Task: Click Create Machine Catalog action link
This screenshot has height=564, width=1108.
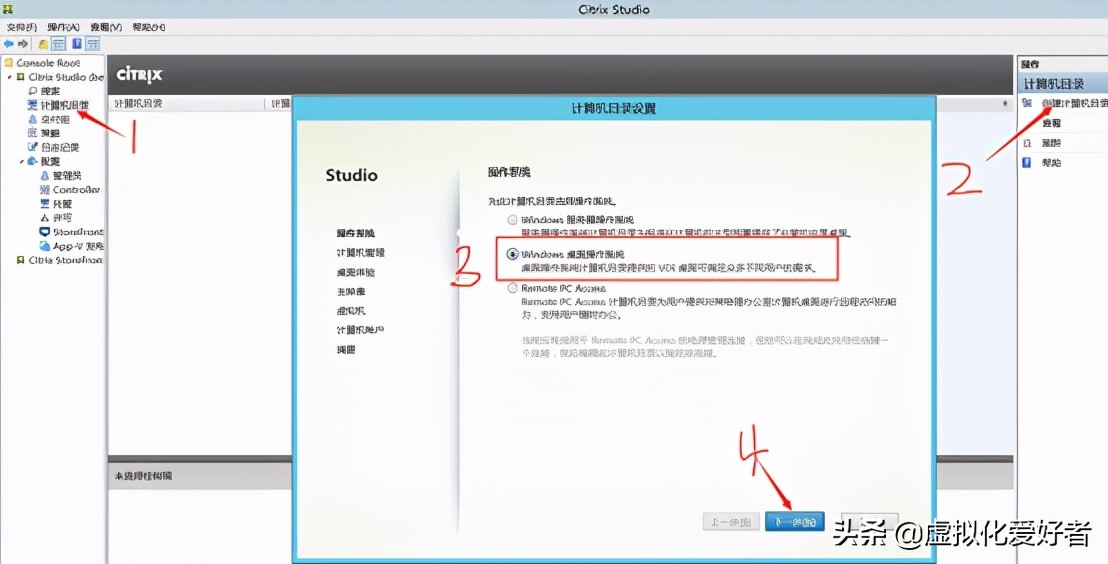Action: click(1074, 103)
